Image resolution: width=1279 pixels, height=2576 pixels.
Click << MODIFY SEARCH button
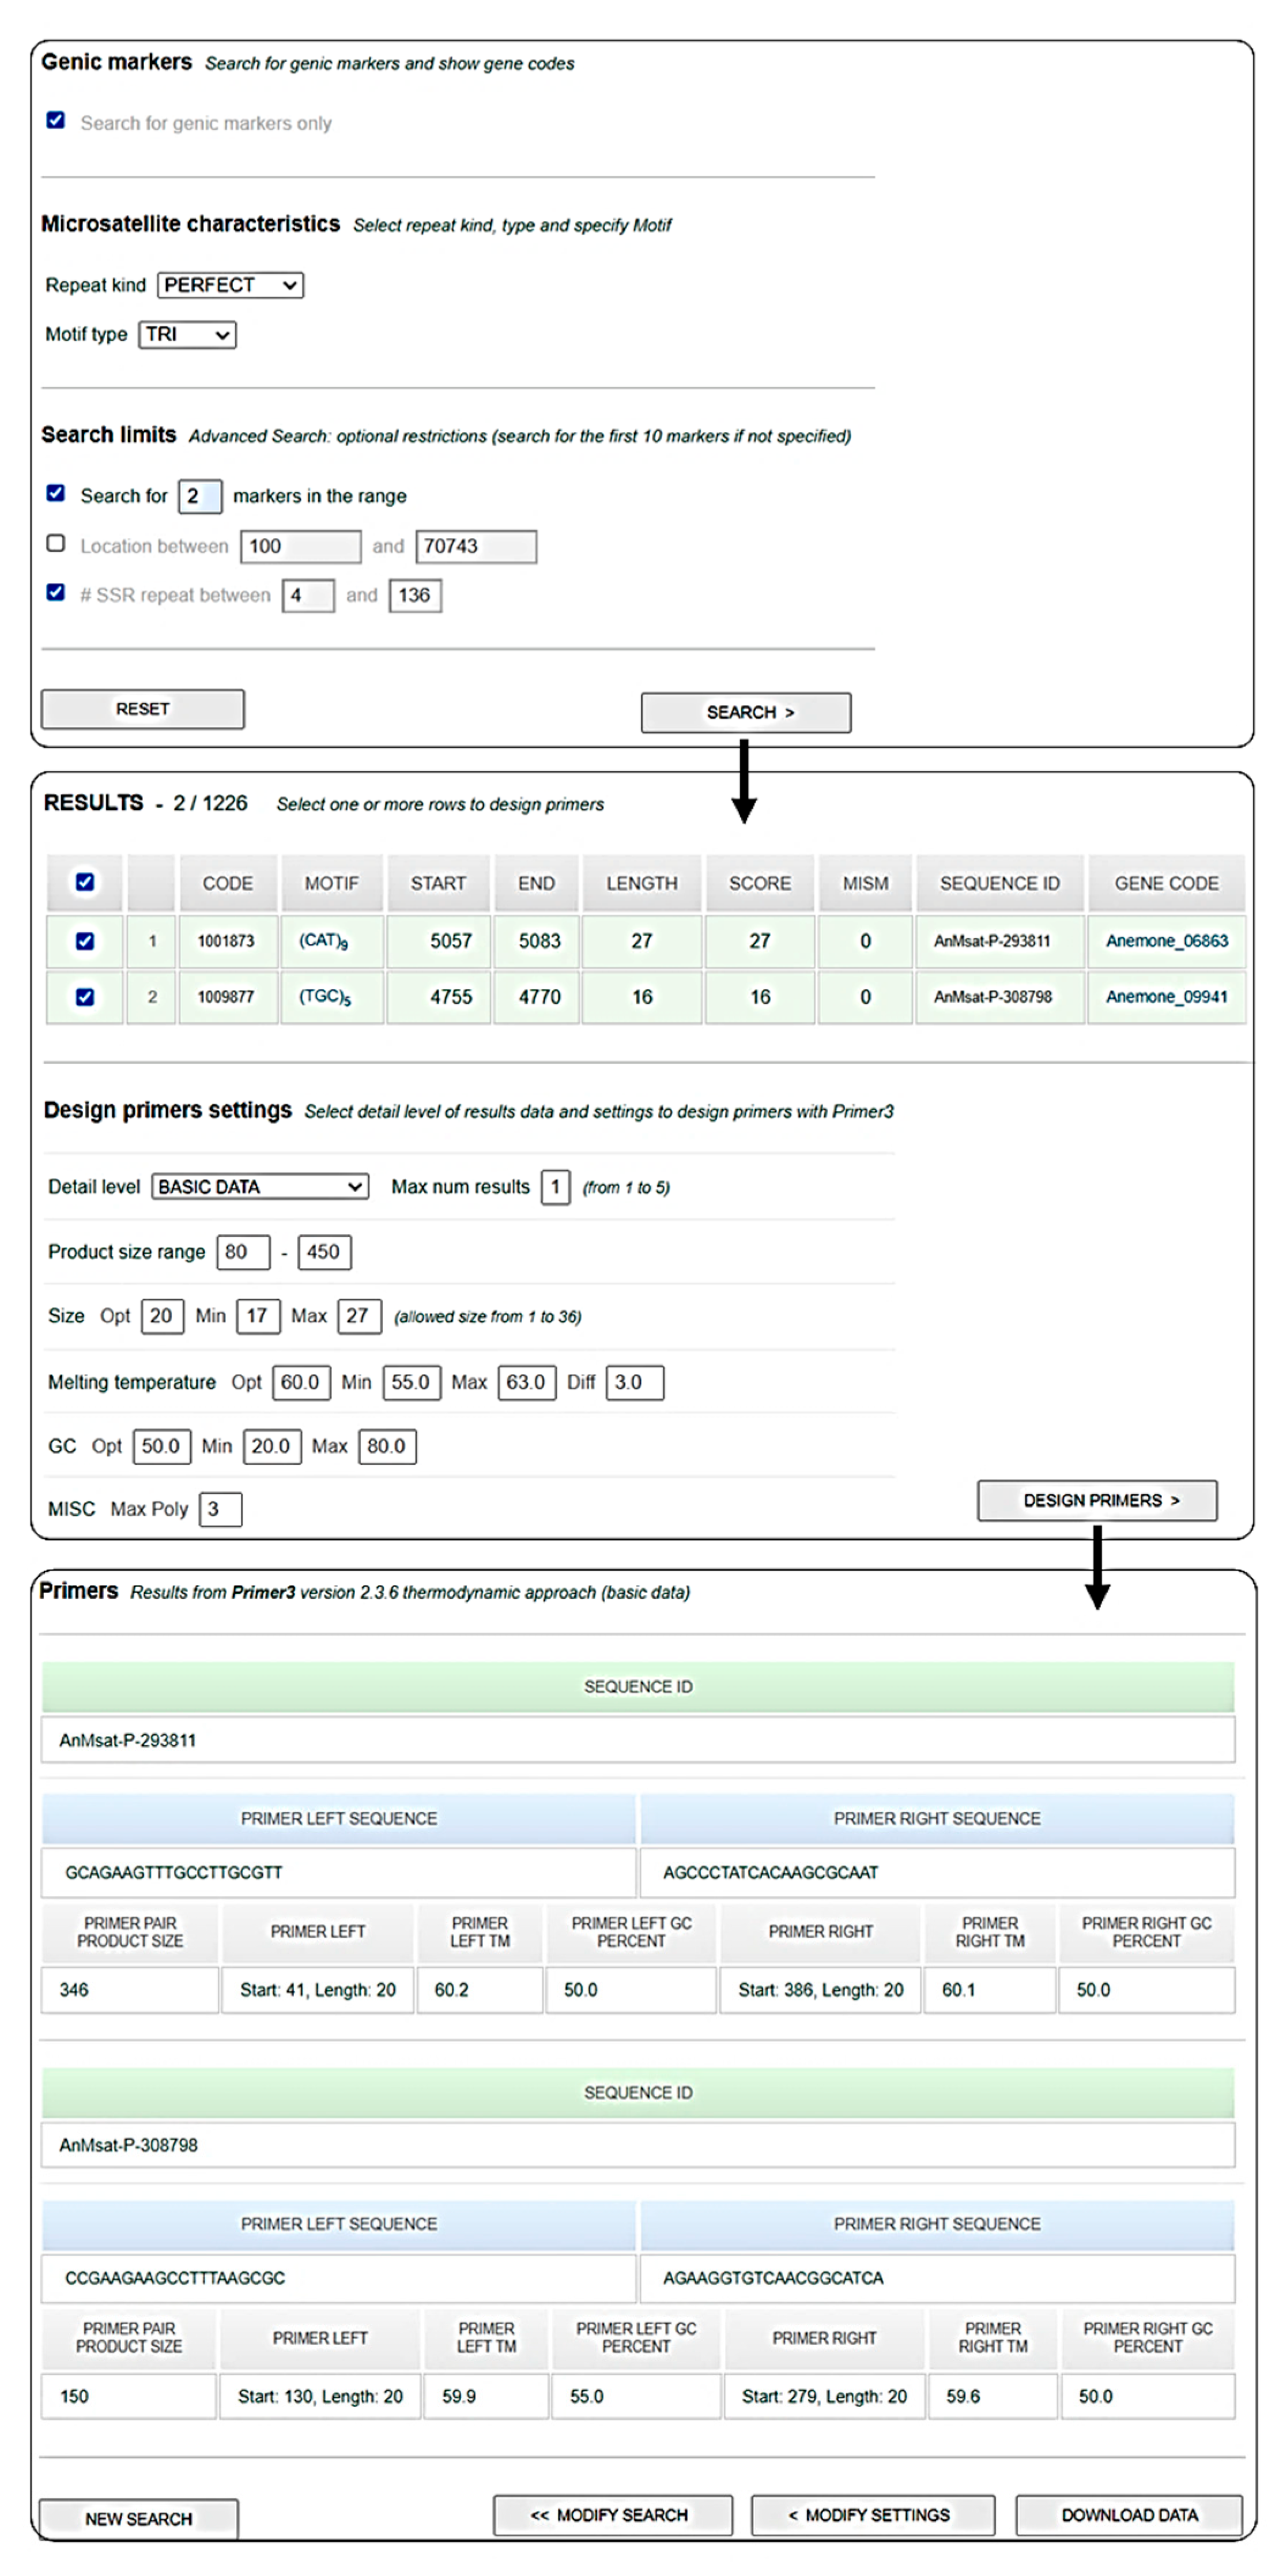pos(612,2514)
